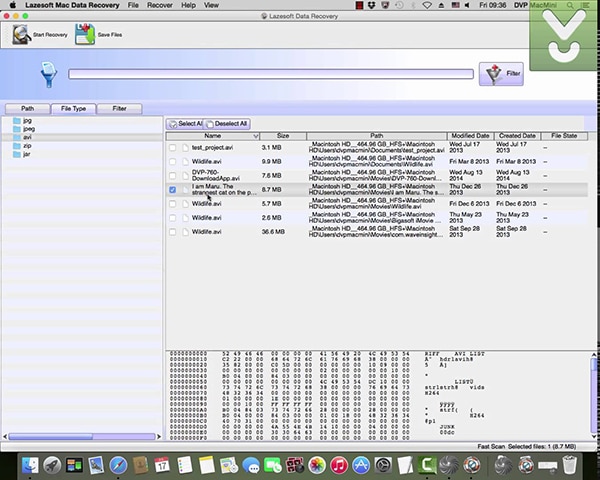Click the file name test_project.avi

pos(212,148)
